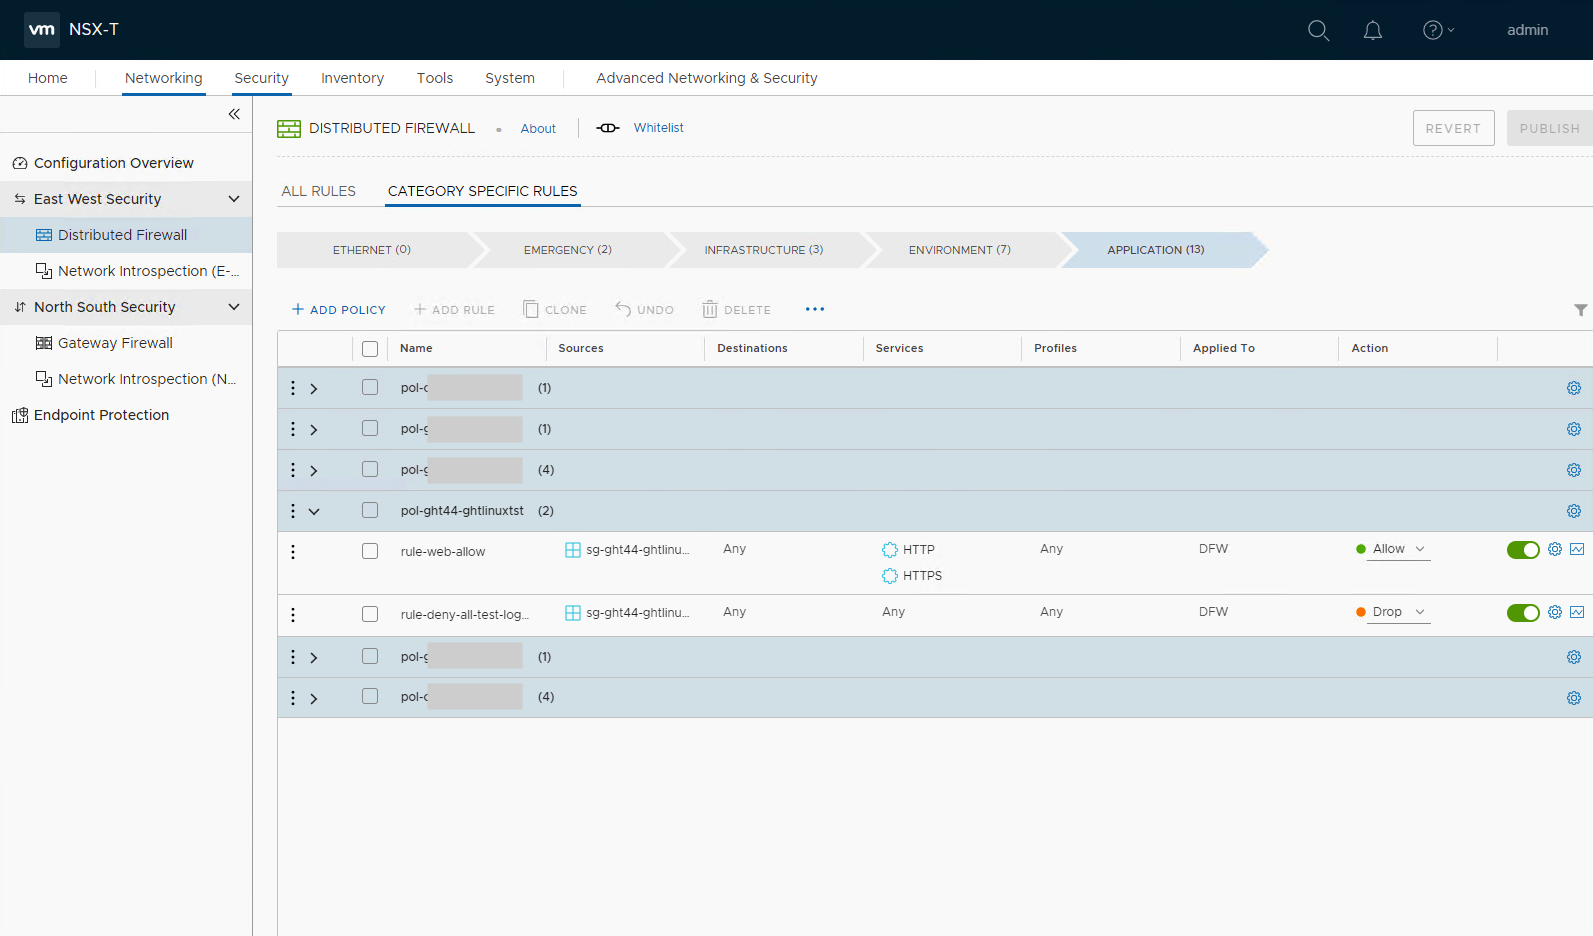Disable the rule-web-allow enable toggle

pos(1522,550)
